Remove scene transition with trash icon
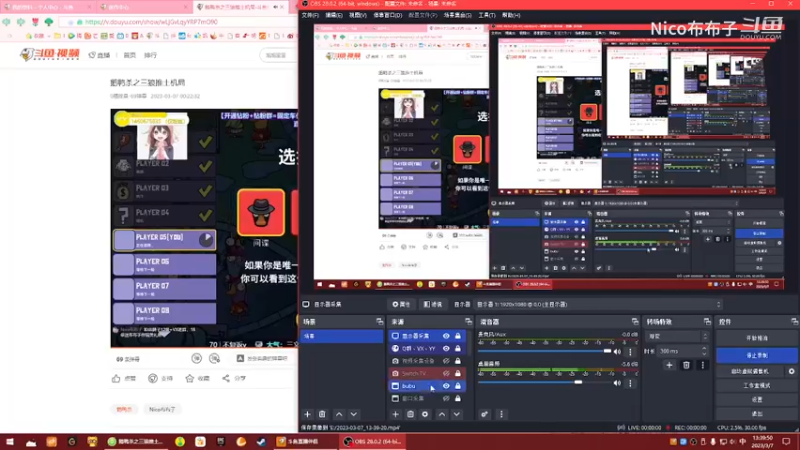This screenshot has height=450, width=800. click(686, 365)
